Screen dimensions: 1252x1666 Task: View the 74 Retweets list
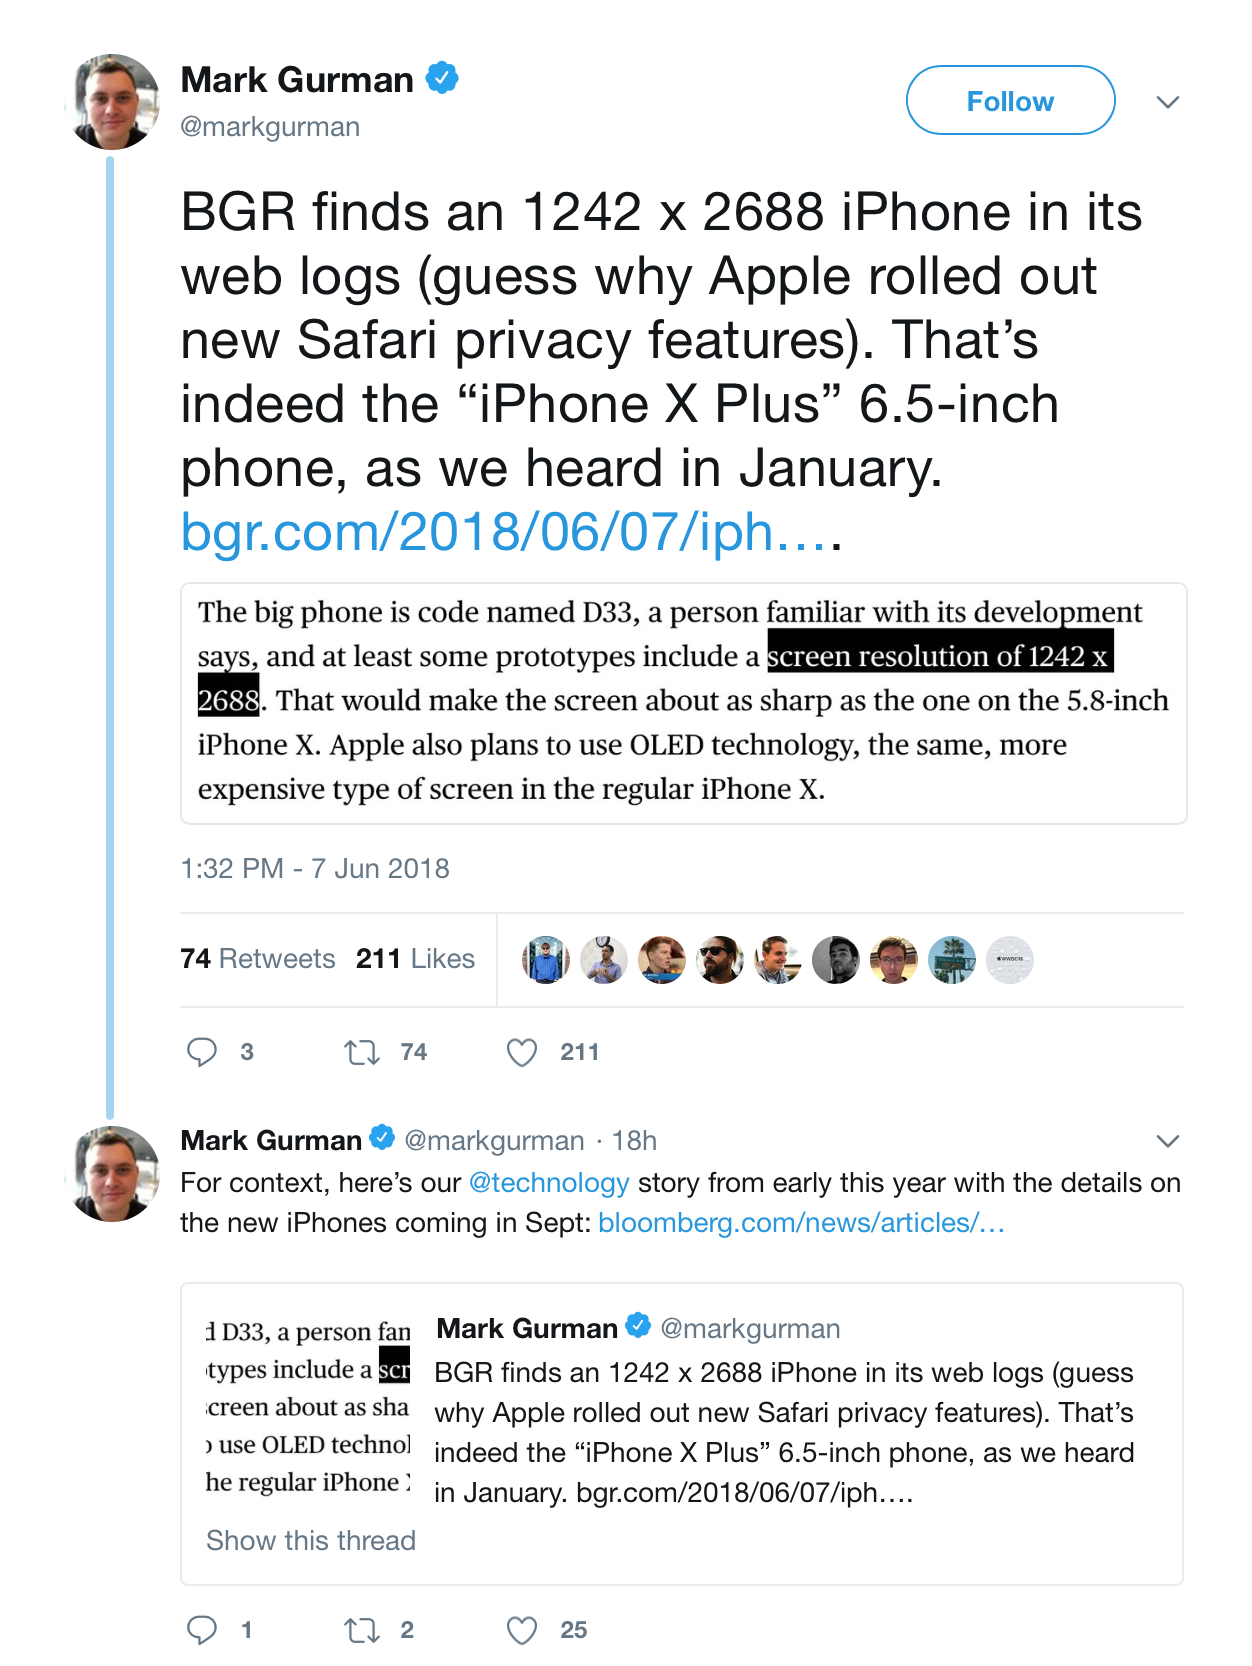tap(258, 959)
